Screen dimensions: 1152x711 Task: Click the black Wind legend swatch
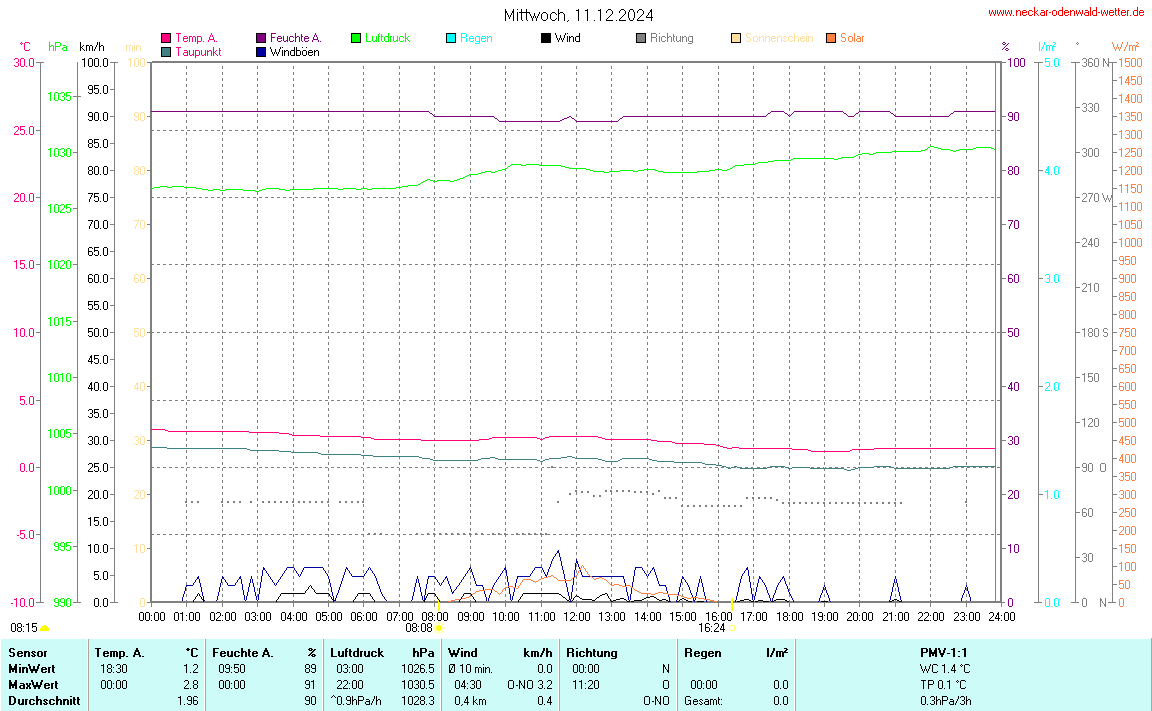pos(546,38)
